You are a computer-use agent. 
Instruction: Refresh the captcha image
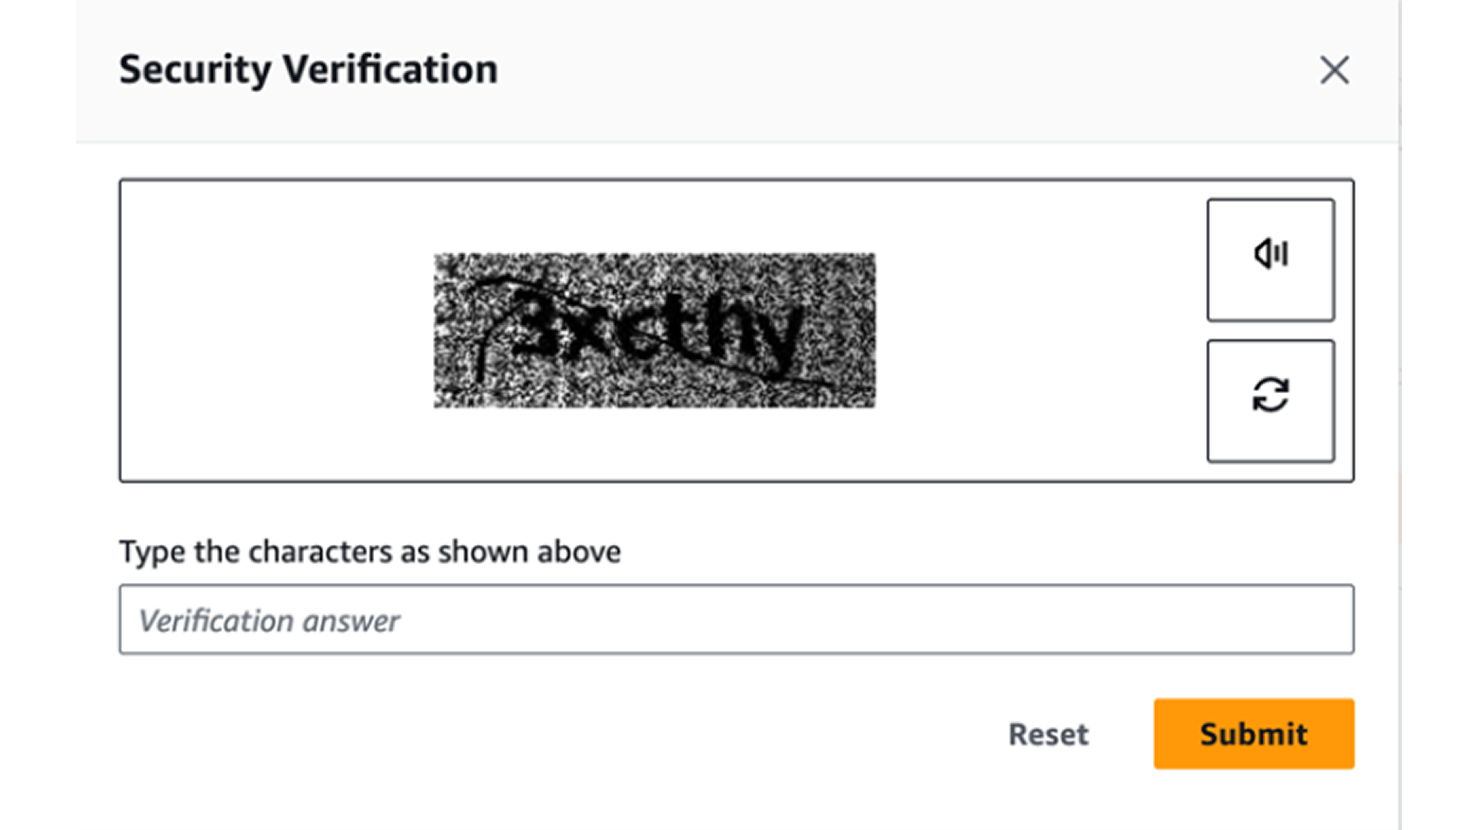coord(1270,400)
